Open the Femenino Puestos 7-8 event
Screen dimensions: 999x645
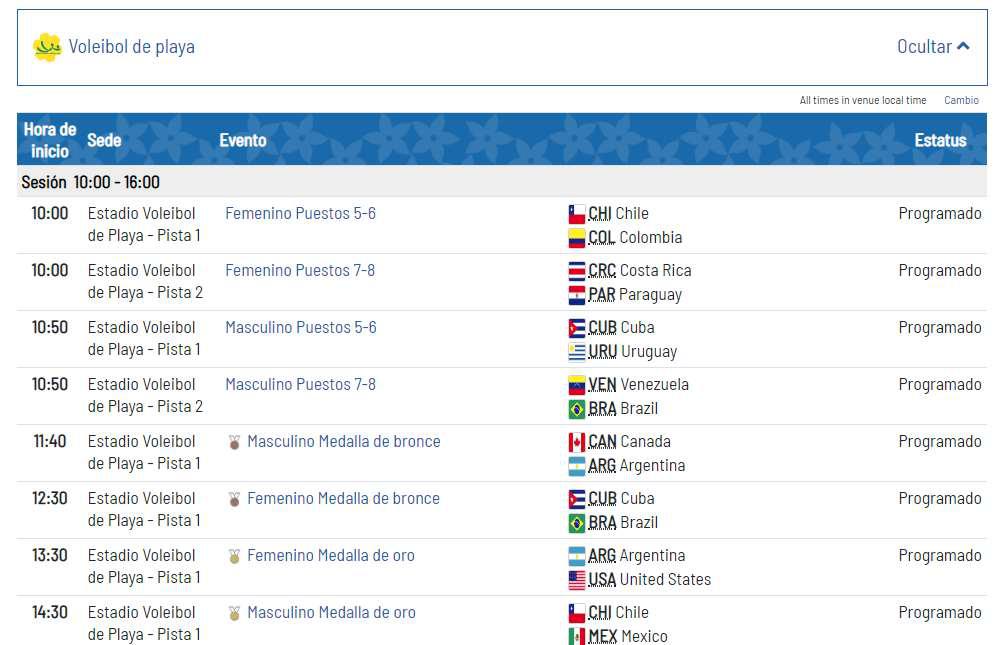click(300, 270)
